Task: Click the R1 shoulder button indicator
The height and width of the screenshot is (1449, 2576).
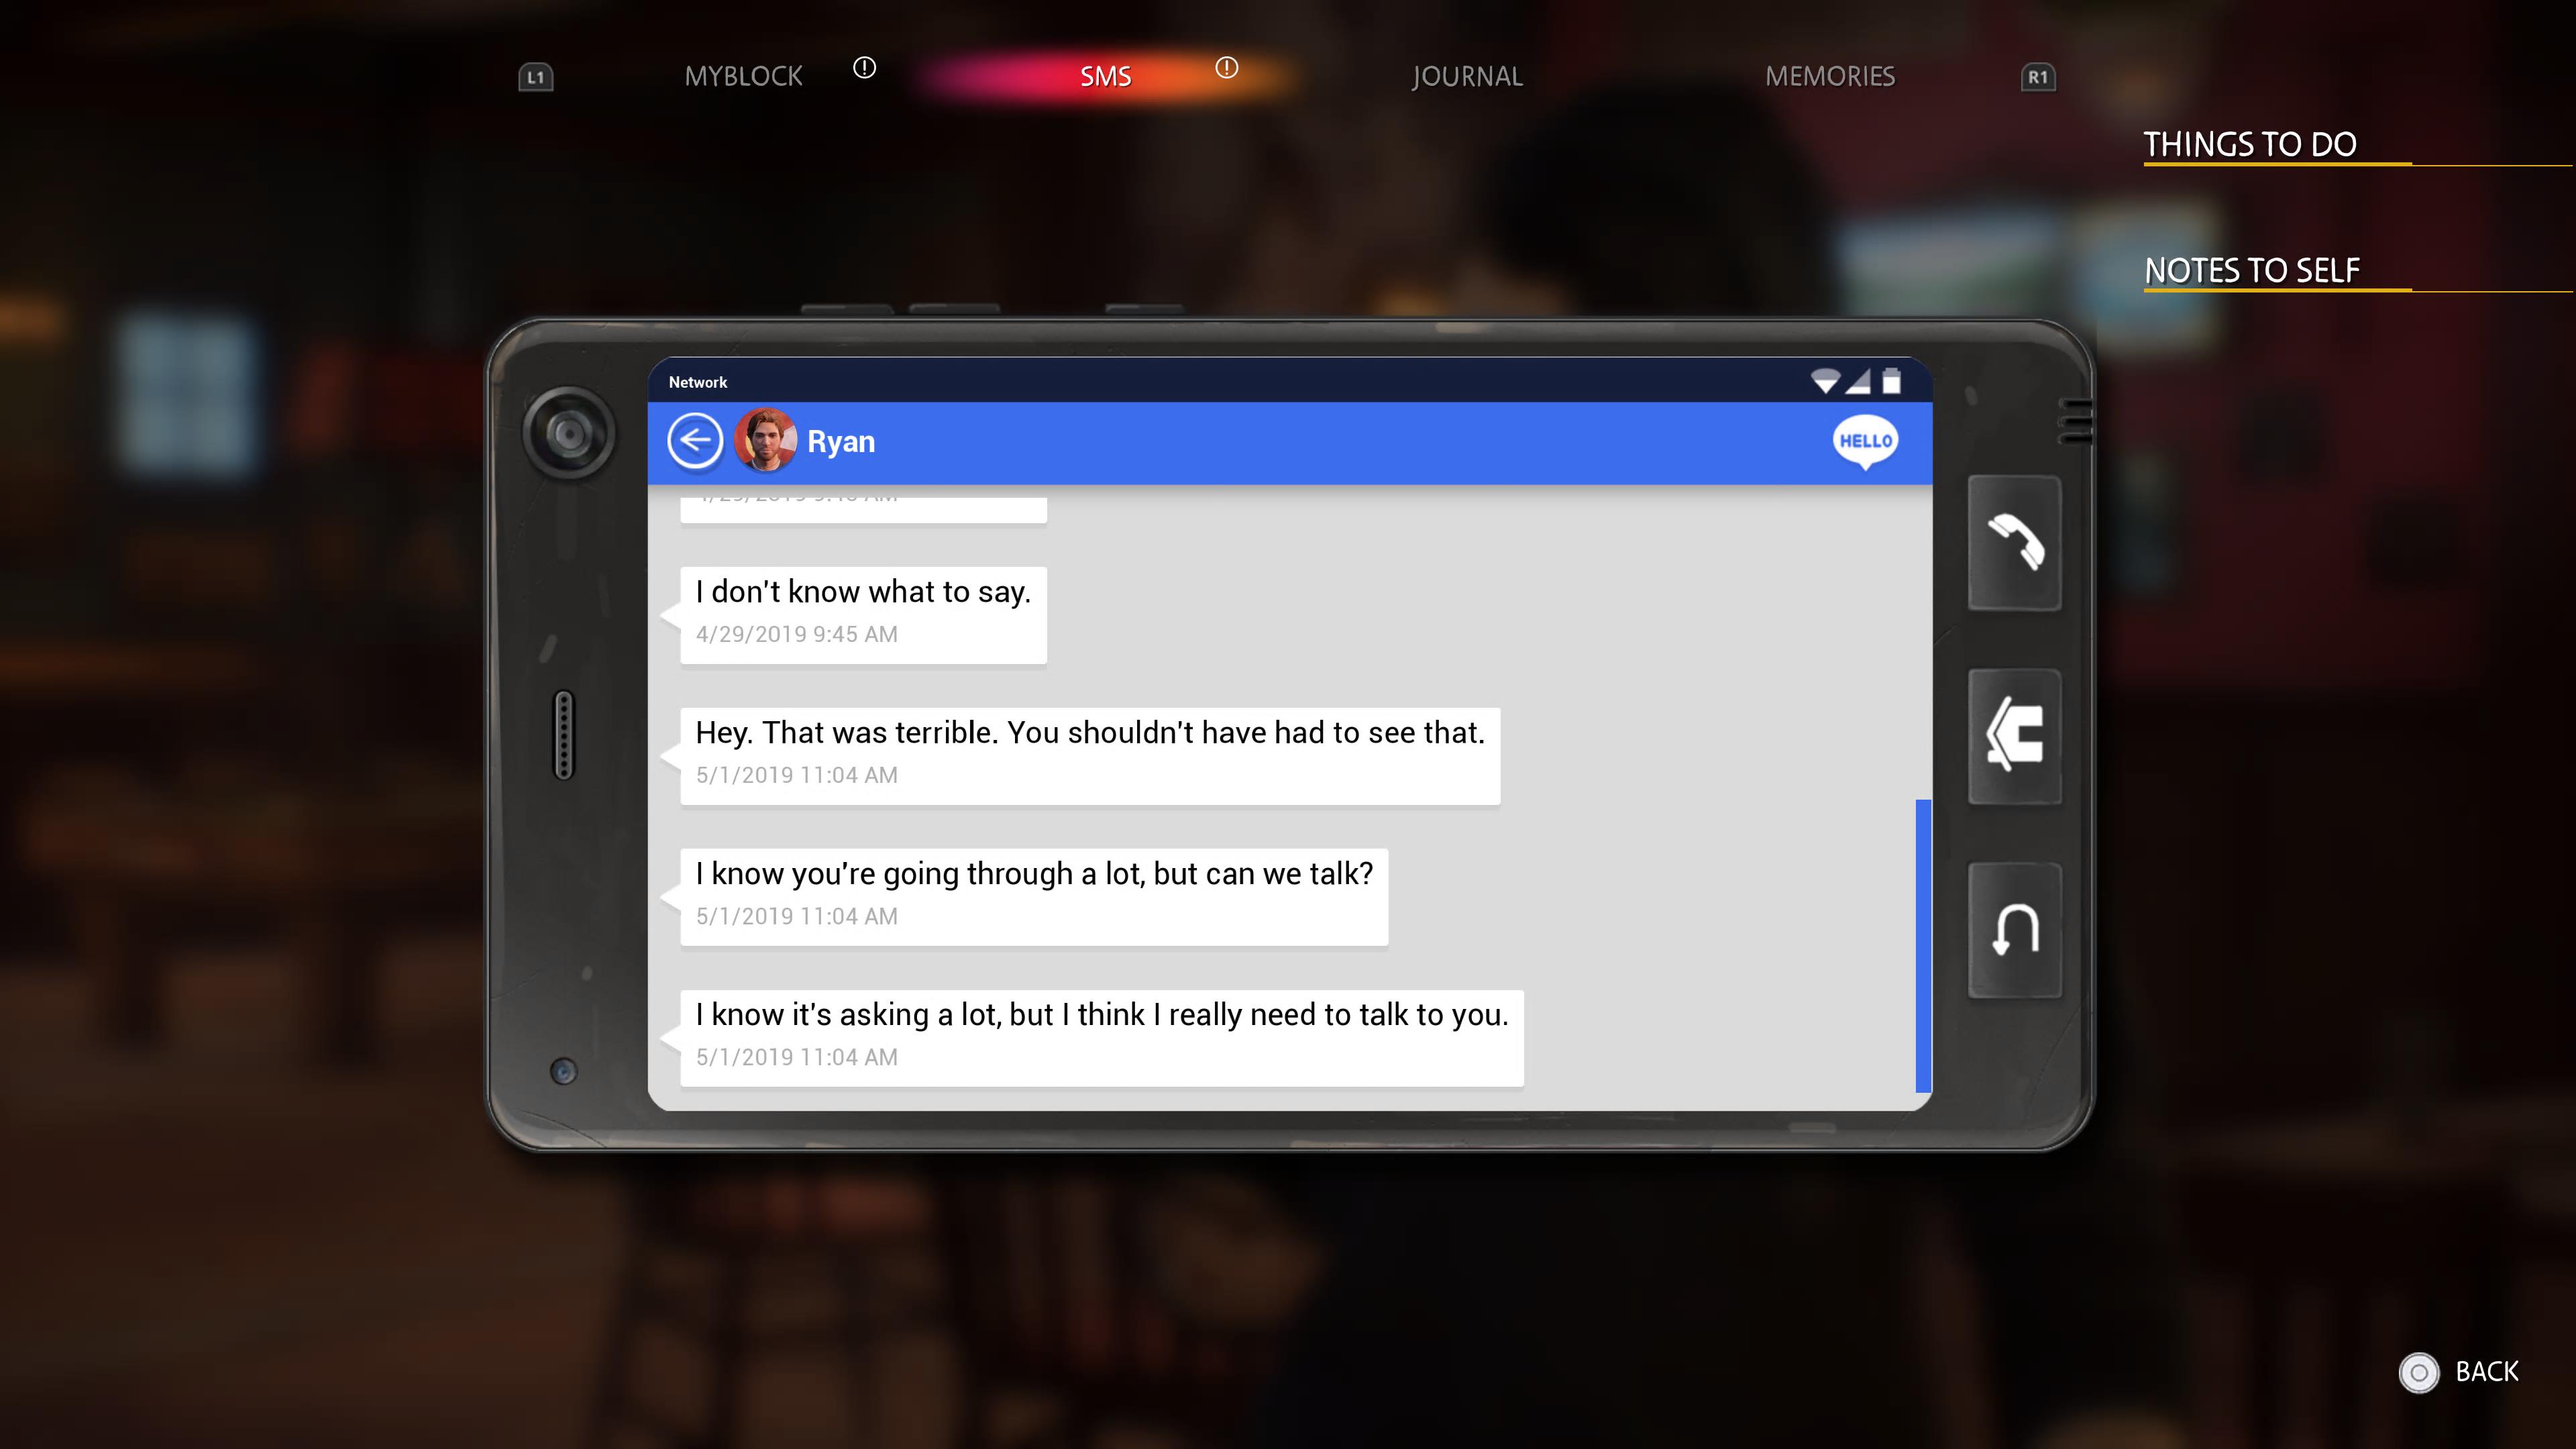Action: [2037, 77]
